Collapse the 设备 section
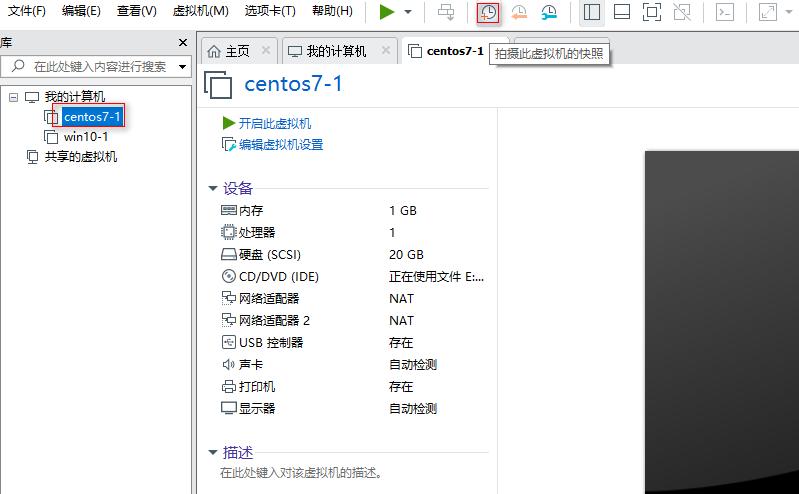Viewport: 799px width, 494px height. [x=212, y=188]
